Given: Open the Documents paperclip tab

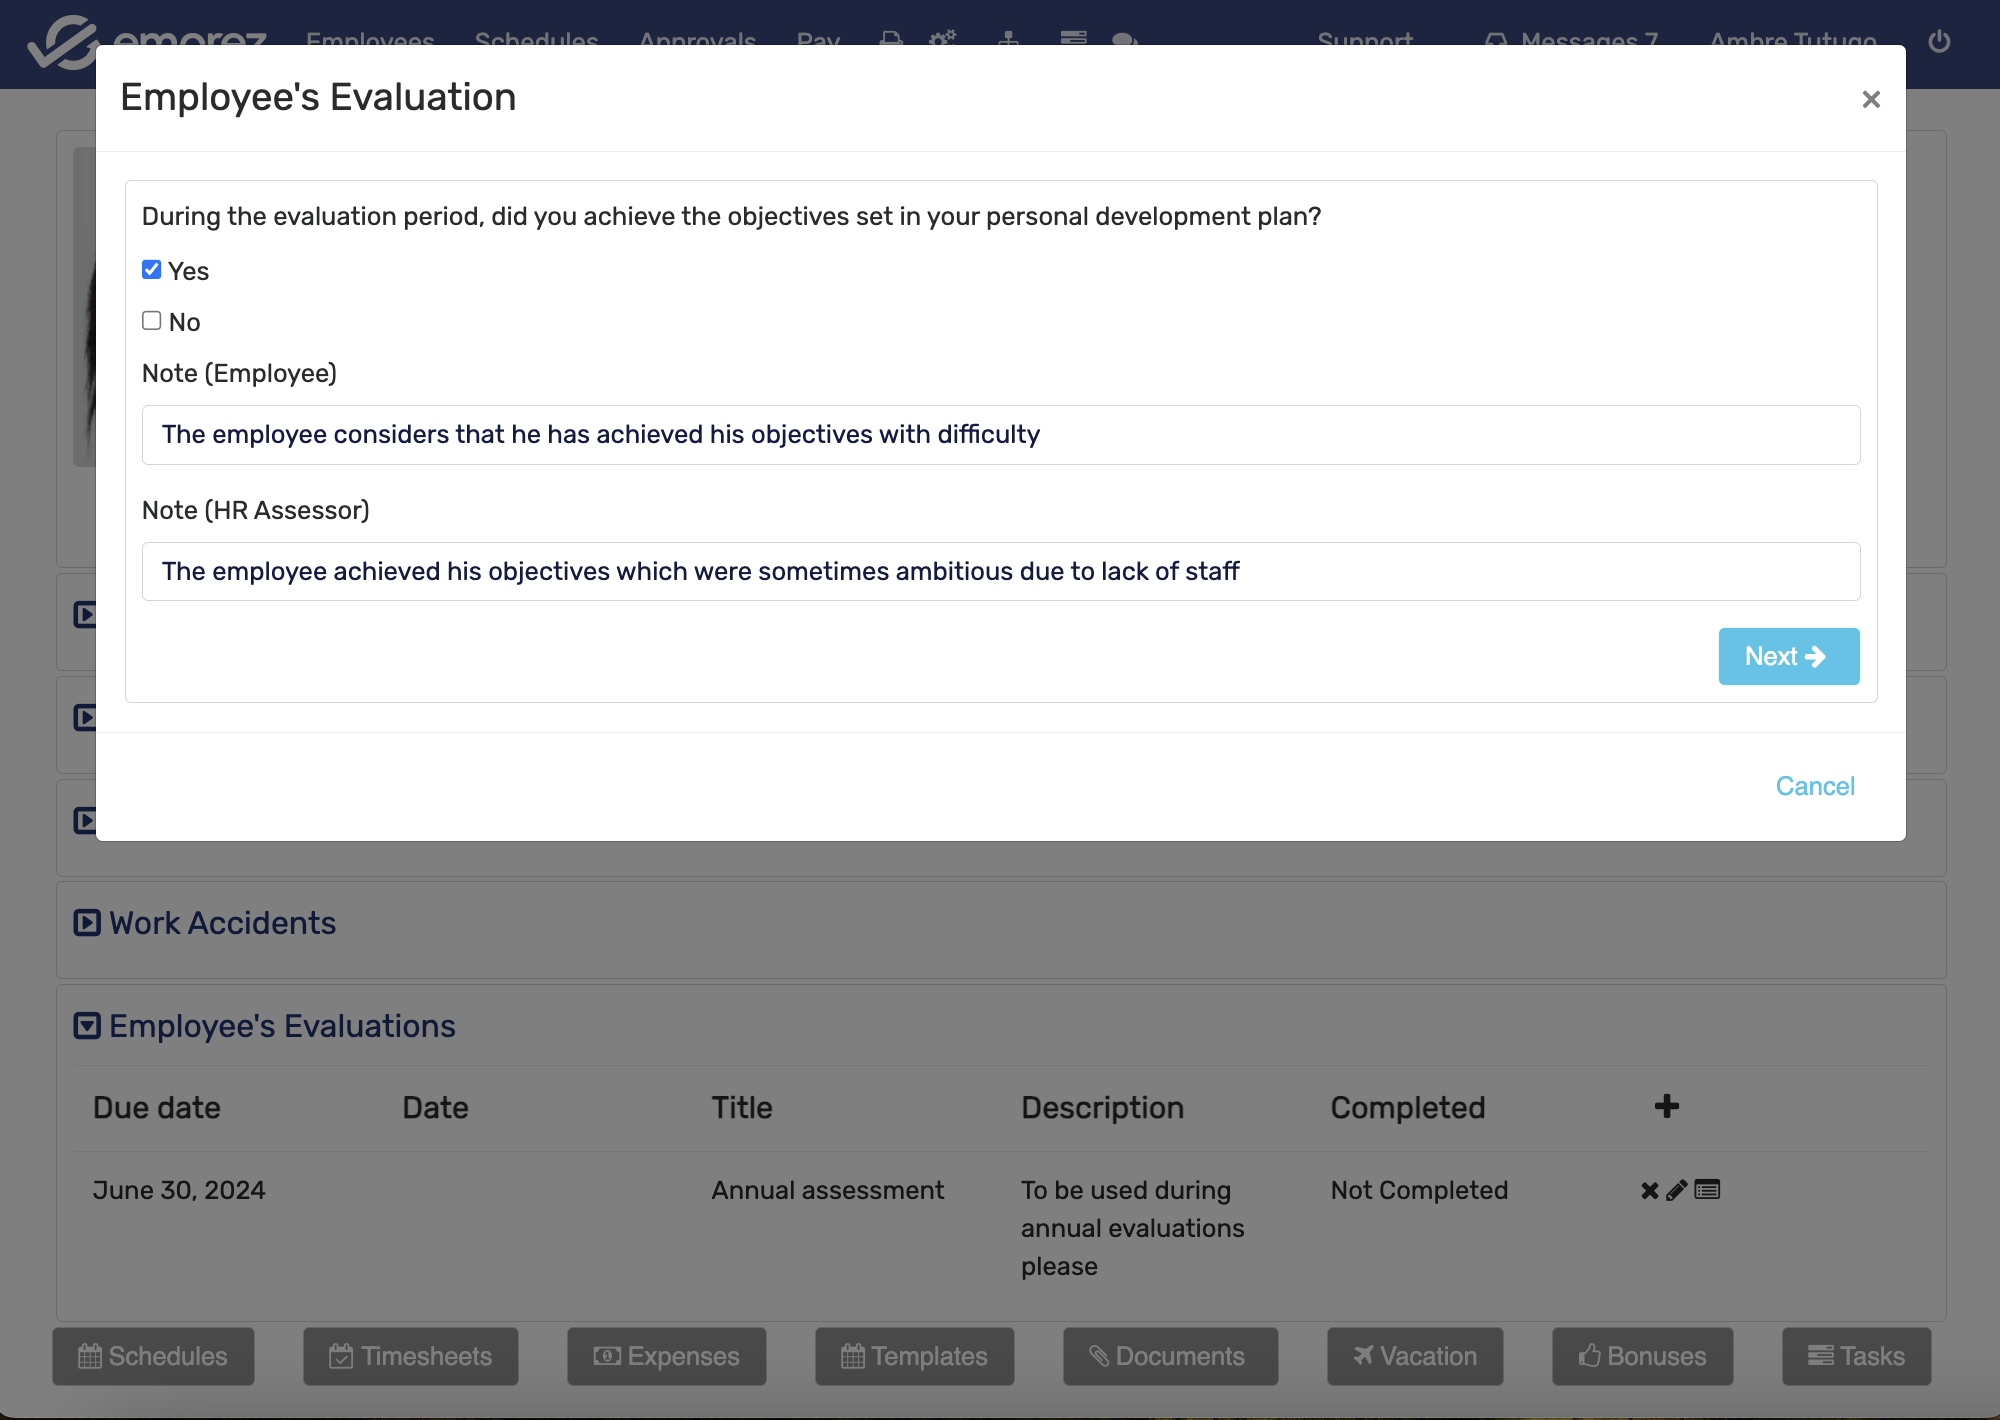Looking at the screenshot, I should [x=1169, y=1356].
